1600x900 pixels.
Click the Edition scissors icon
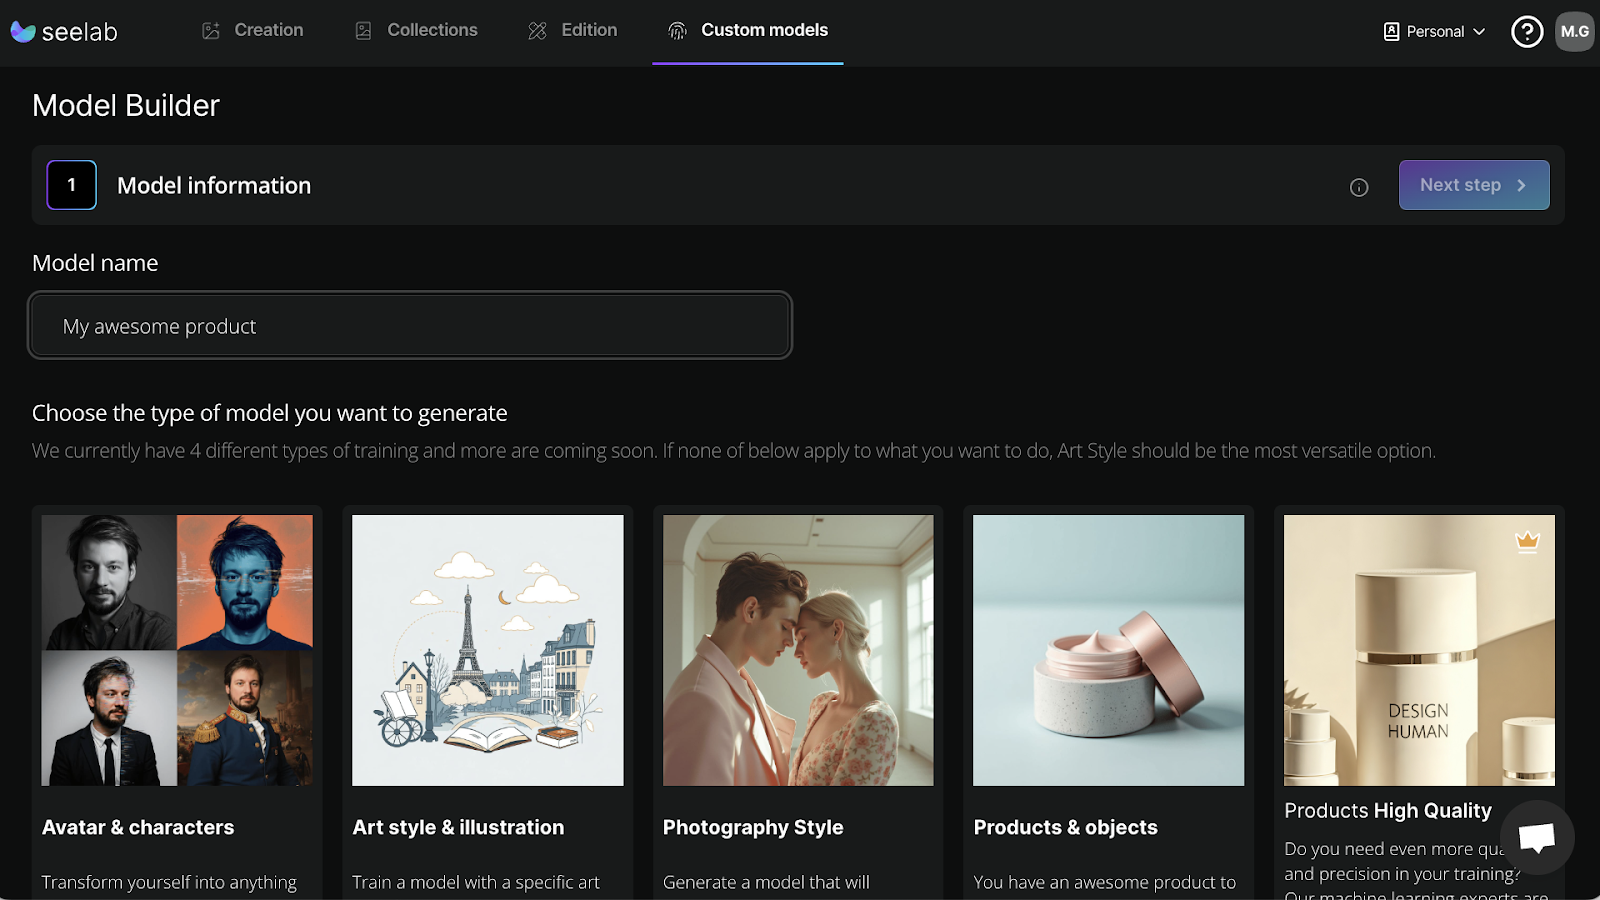click(537, 31)
